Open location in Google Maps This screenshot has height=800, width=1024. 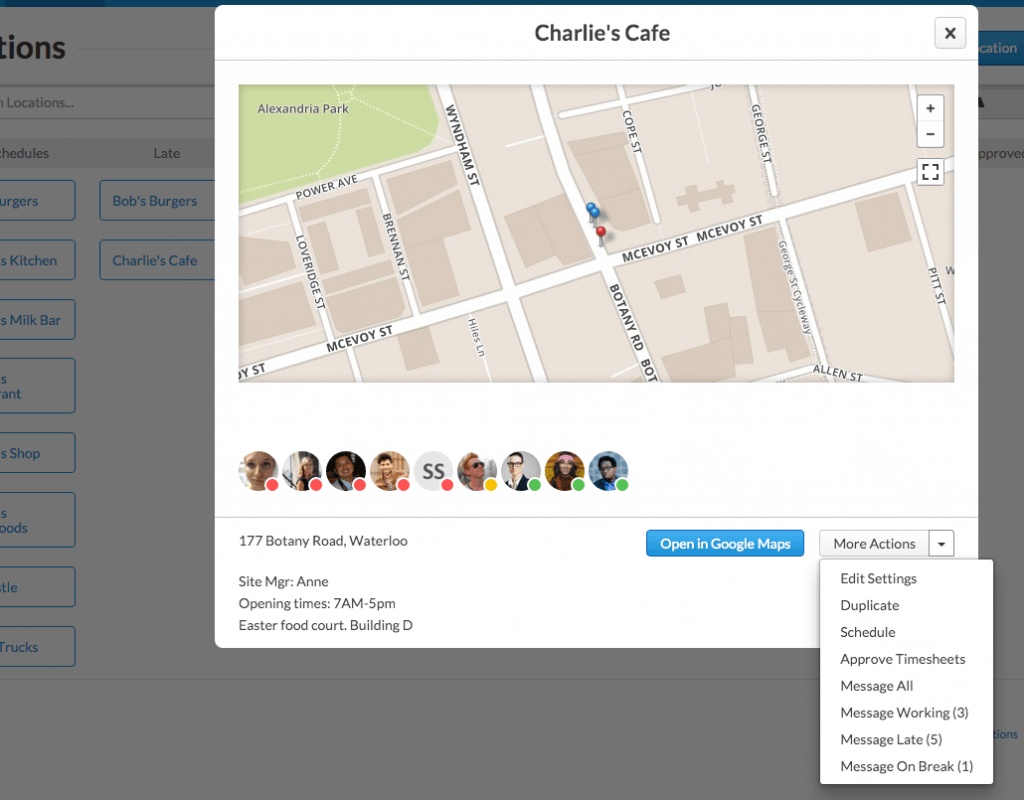pos(725,544)
